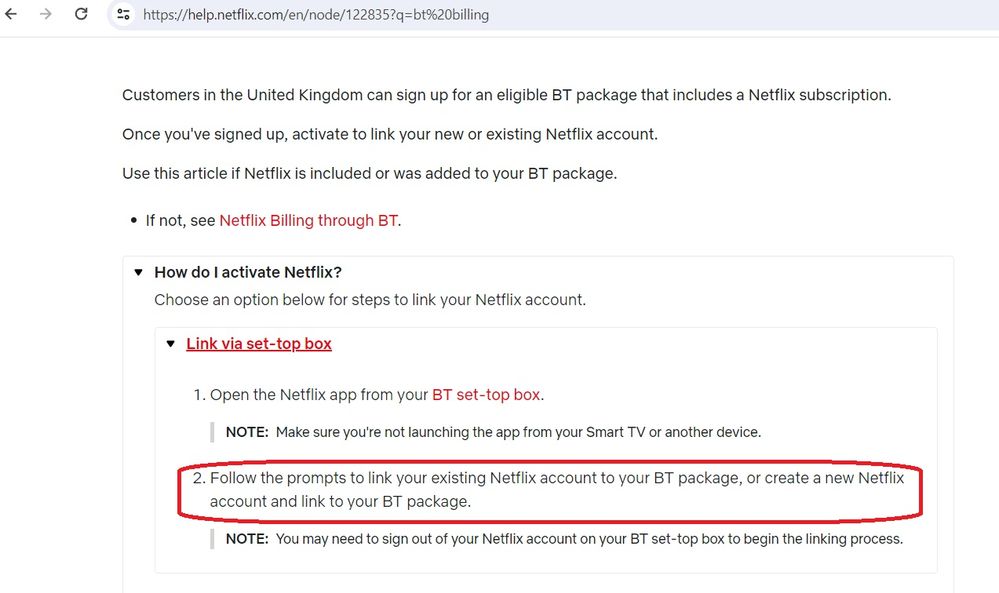Click the "How do I activate Netflix?" heading
Viewport: 999px width, 593px height.
[247, 271]
